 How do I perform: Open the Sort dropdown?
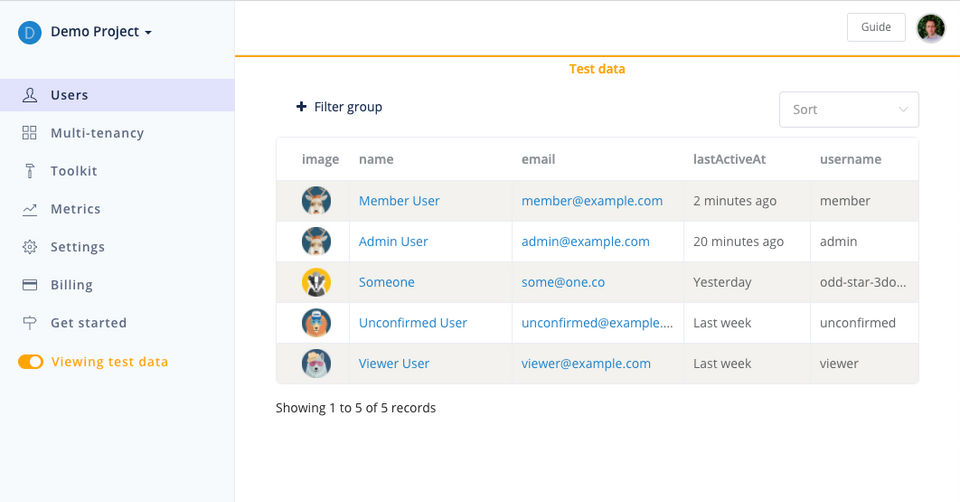point(848,110)
